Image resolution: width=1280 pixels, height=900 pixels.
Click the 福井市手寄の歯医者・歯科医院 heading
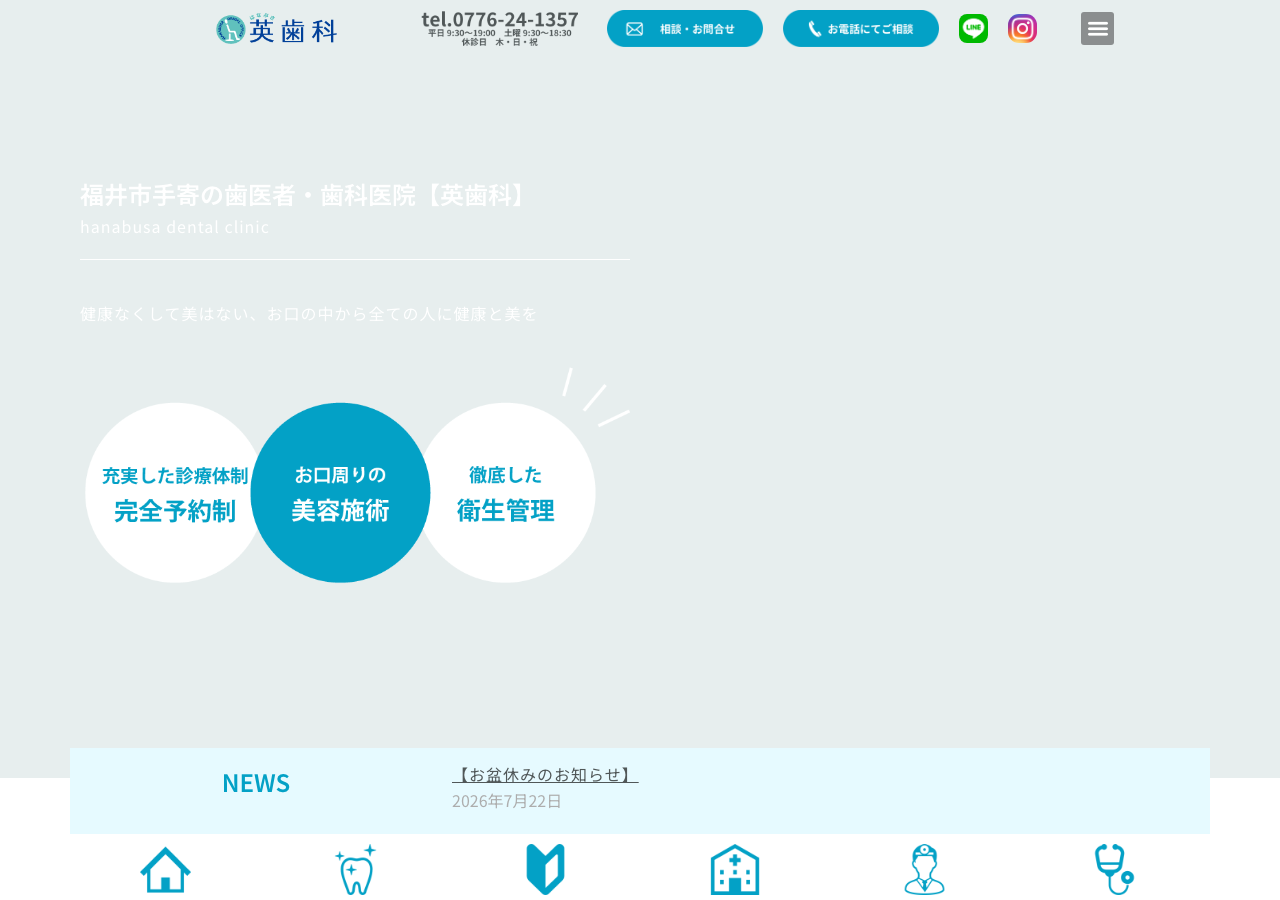pos(305,195)
